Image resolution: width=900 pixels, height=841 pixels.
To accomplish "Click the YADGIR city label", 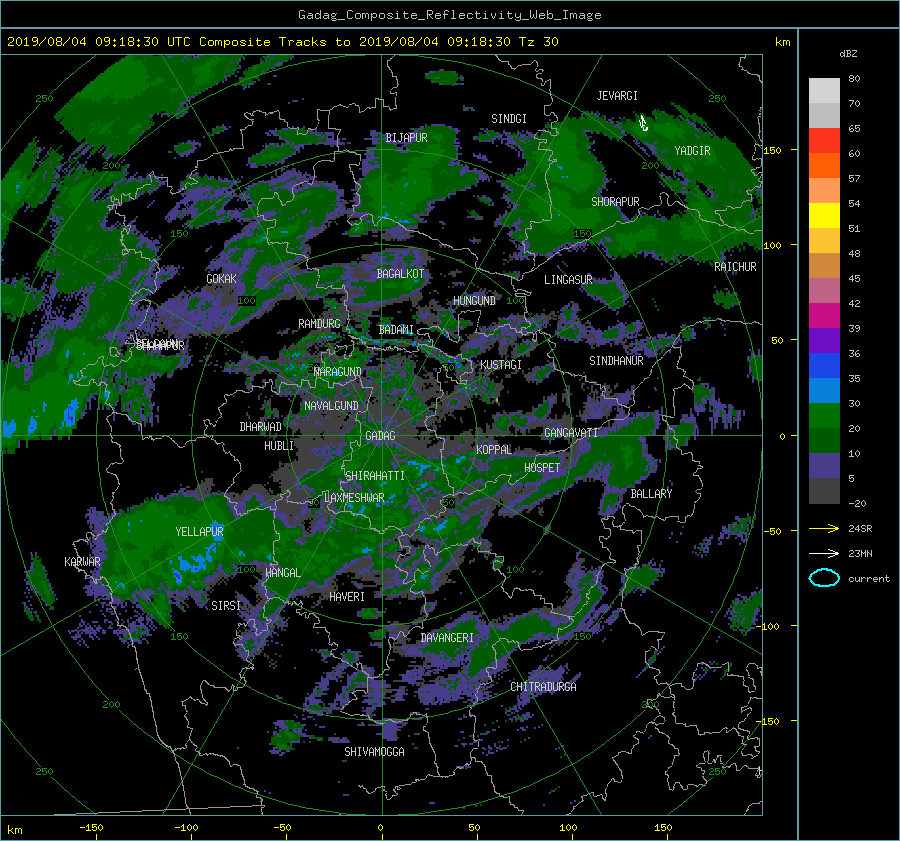I will pyautogui.click(x=692, y=151).
